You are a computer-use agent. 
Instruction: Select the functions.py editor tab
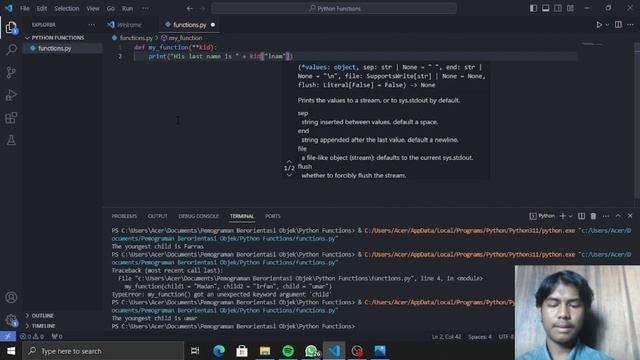click(189, 25)
